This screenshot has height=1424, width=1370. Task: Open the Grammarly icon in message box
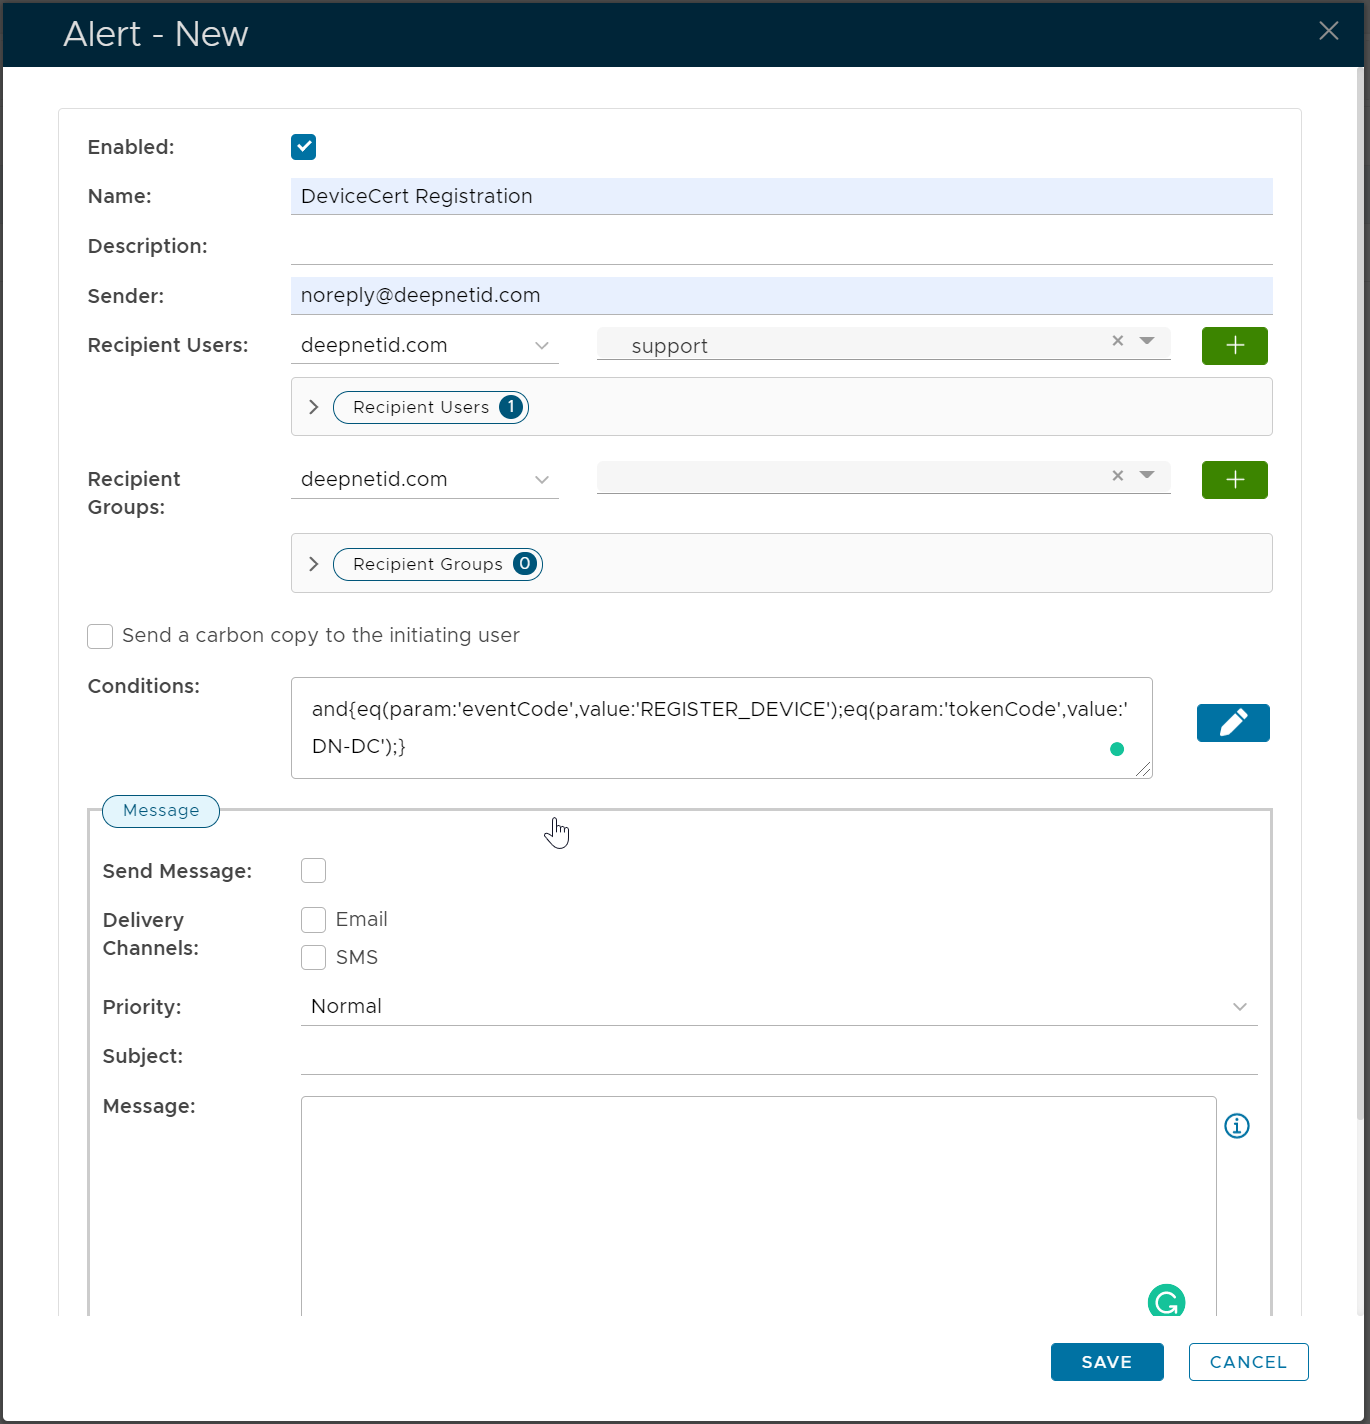(x=1166, y=1301)
